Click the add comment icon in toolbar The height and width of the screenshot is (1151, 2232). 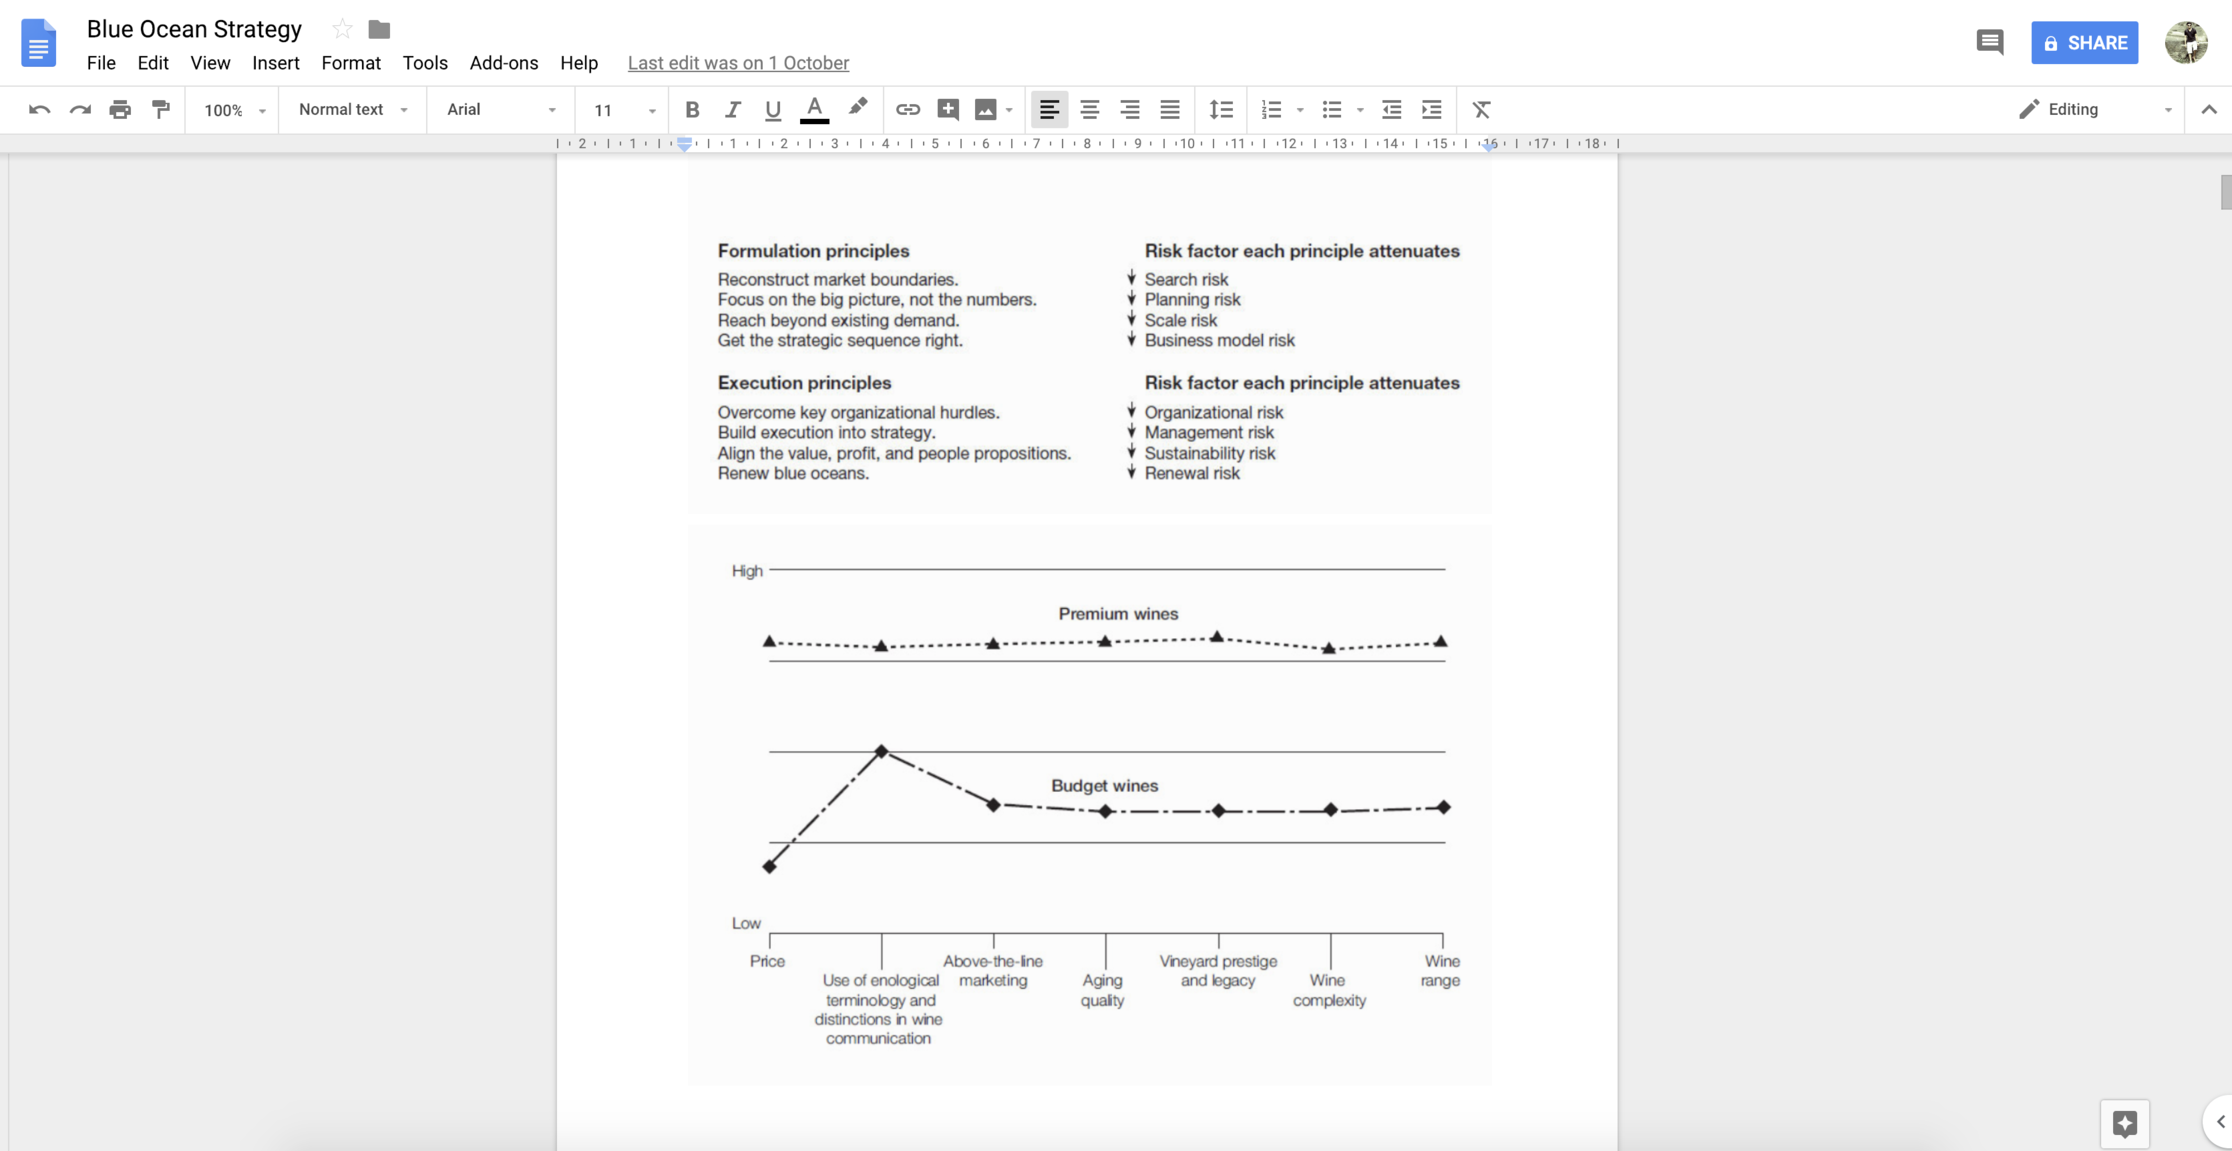(948, 110)
